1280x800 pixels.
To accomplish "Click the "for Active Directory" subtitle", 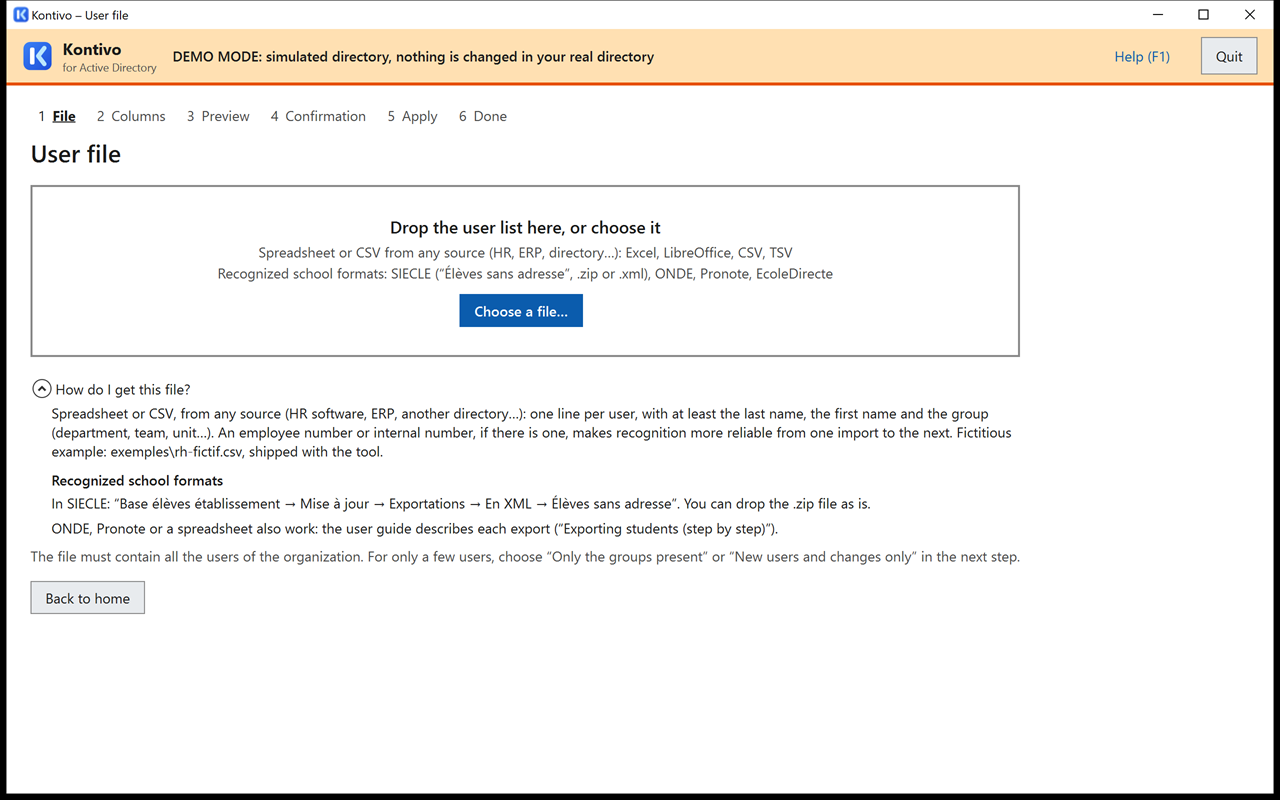I will [110, 68].
